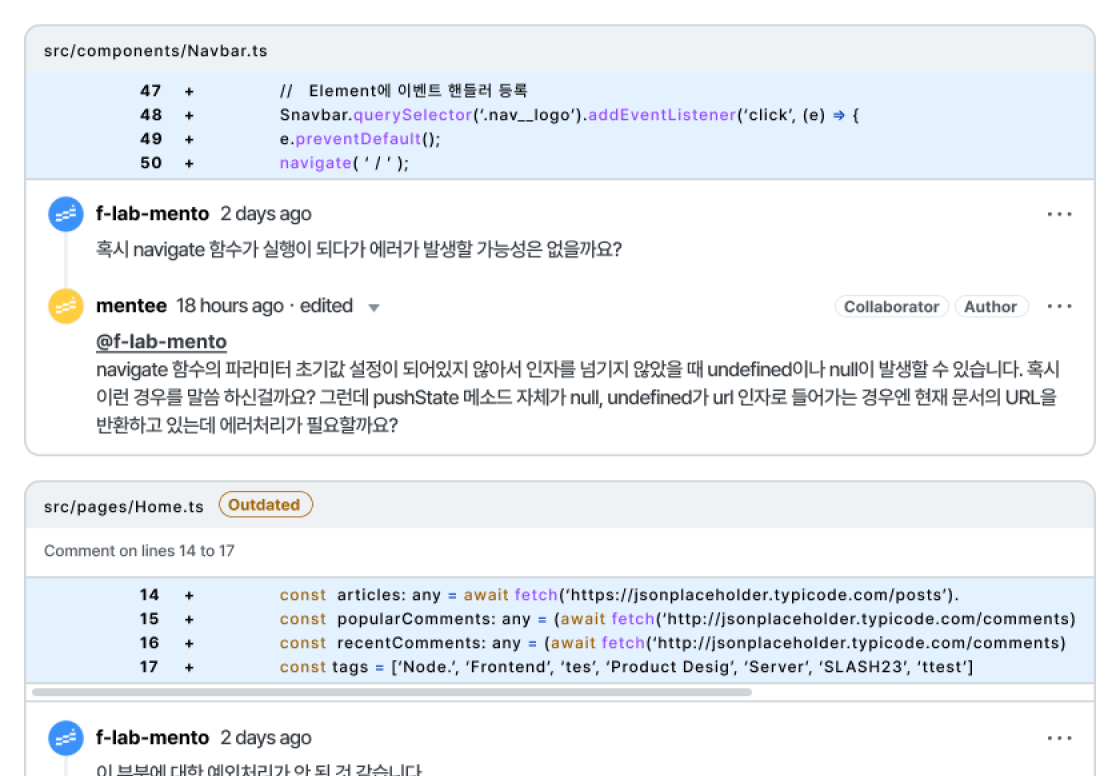Open mentee user profile name
Screen dimensions: 1120x776
click(131, 306)
